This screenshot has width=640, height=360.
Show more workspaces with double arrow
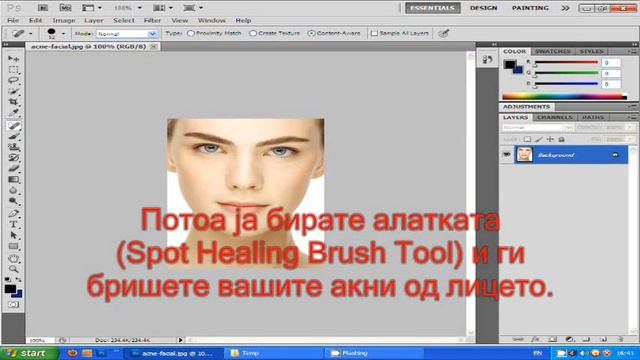[565, 8]
